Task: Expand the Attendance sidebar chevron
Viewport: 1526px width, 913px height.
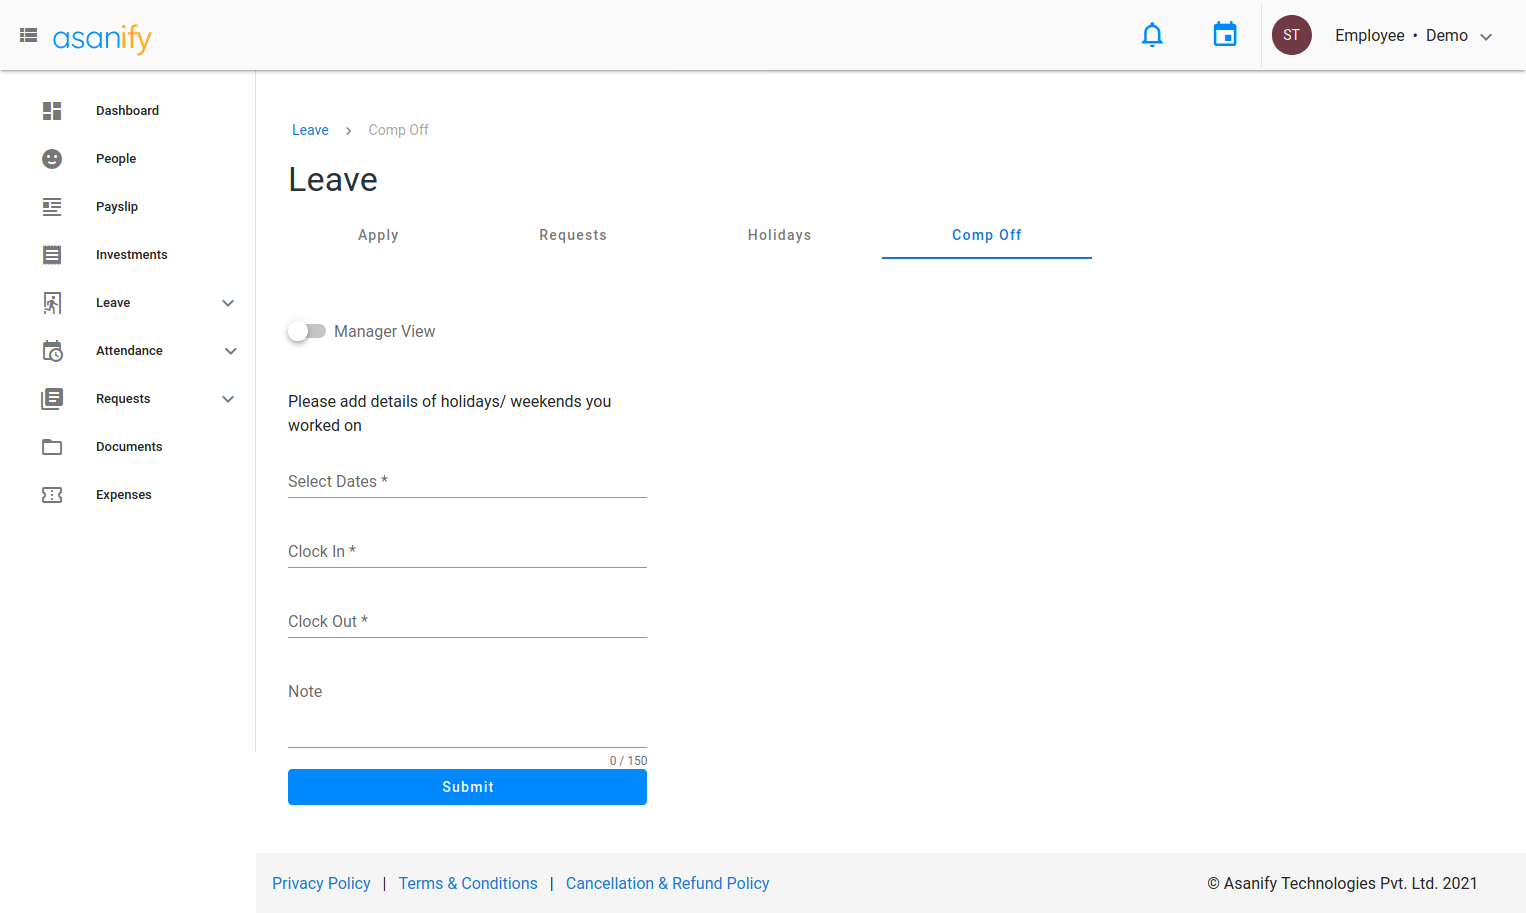Action: coord(231,351)
